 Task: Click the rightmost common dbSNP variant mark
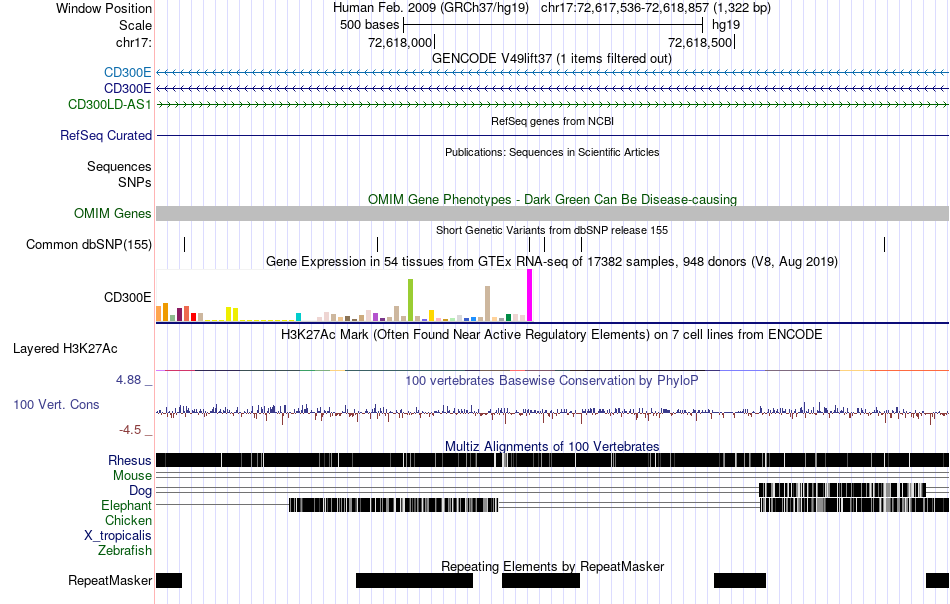coord(885,244)
